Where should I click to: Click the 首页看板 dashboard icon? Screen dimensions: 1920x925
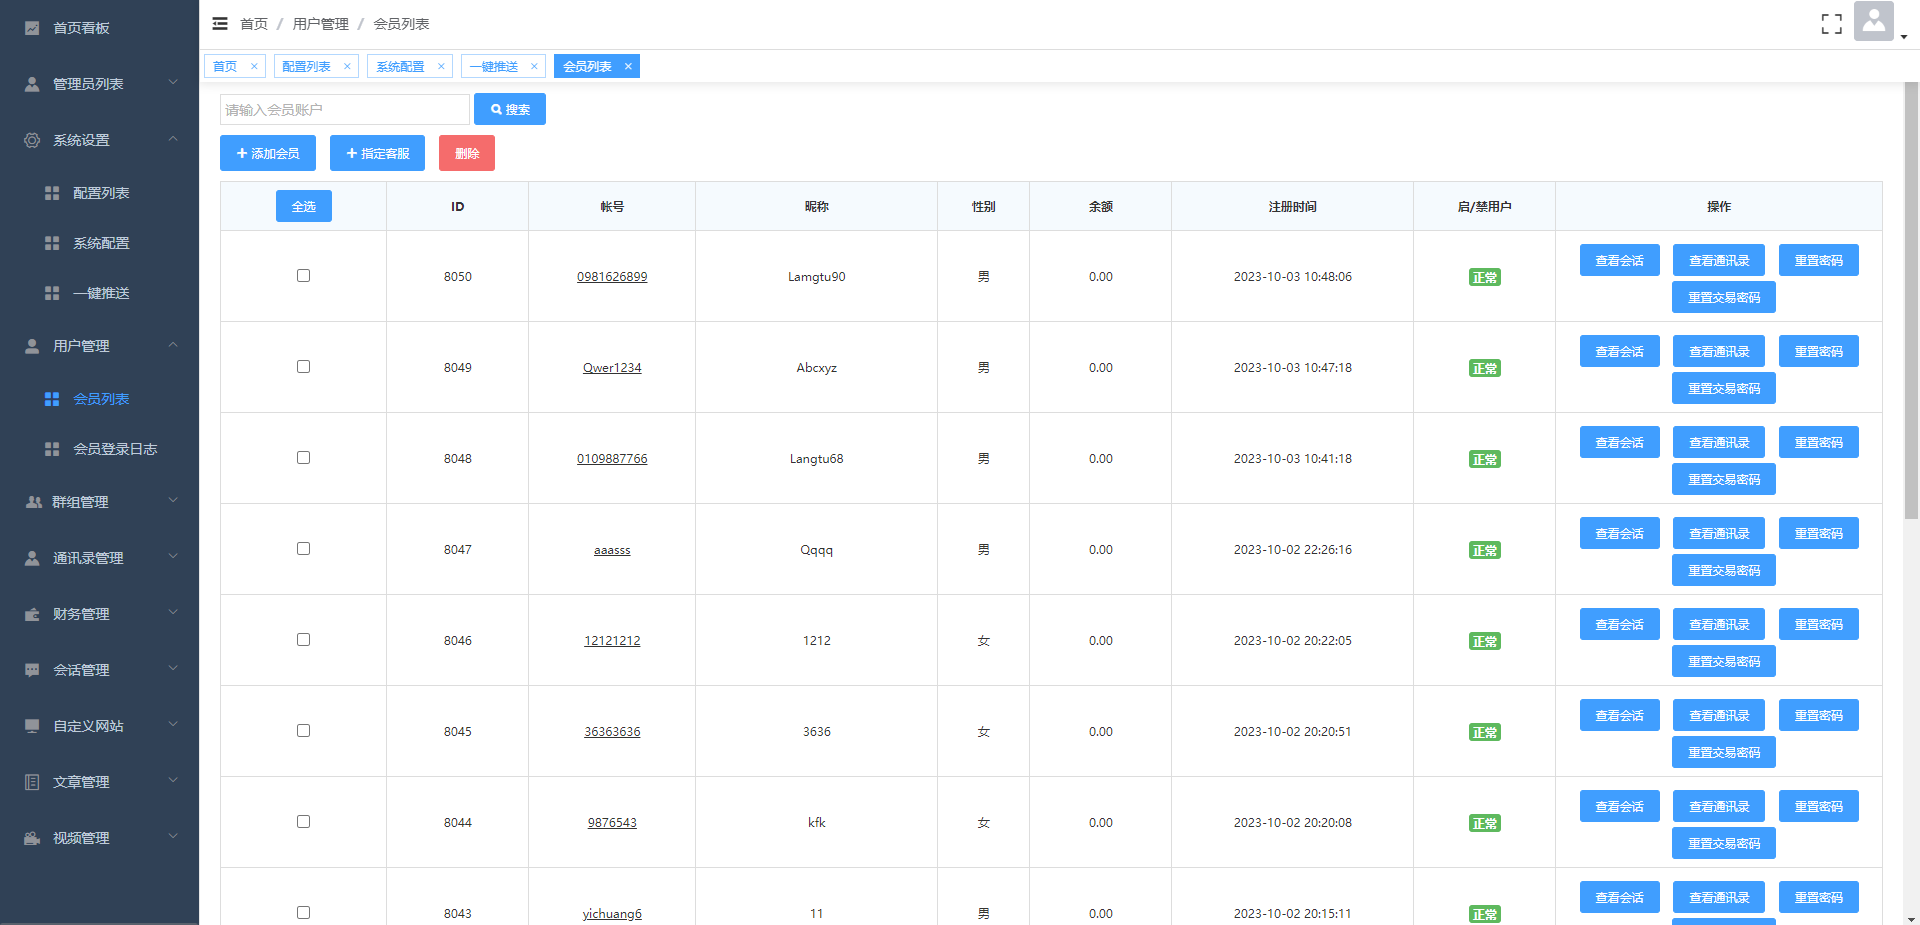[x=32, y=28]
